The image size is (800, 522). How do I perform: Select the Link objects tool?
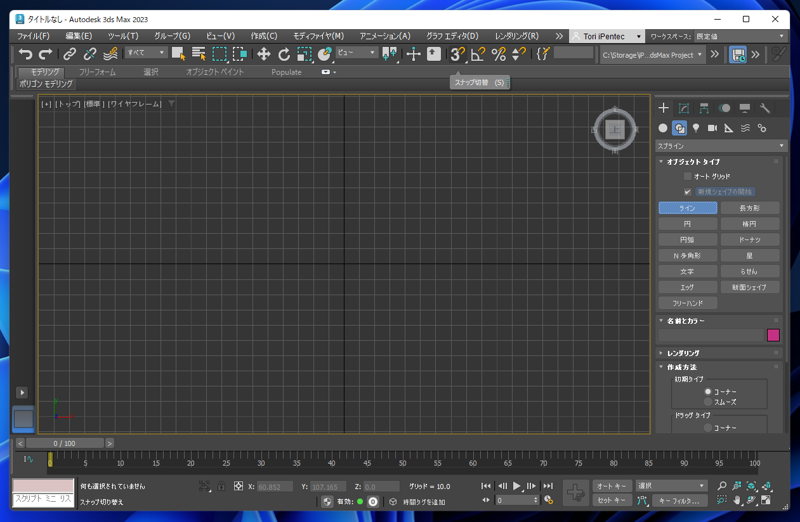(69, 54)
